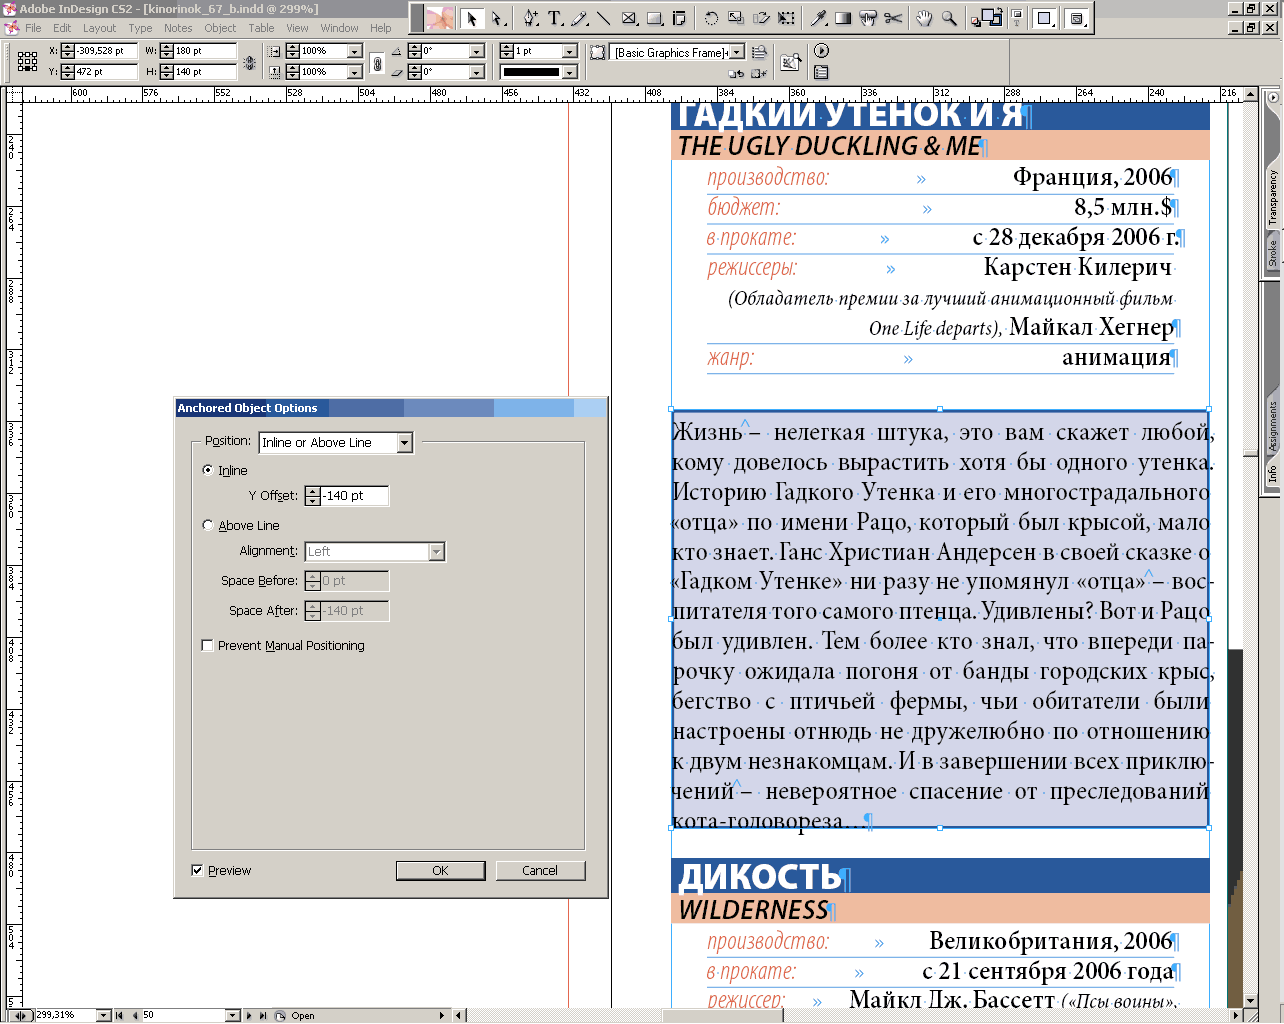The image size is (1284, 1024).
Task: Open the control palette menu icon
Action: pyautogui.click(x=821, y=72)
